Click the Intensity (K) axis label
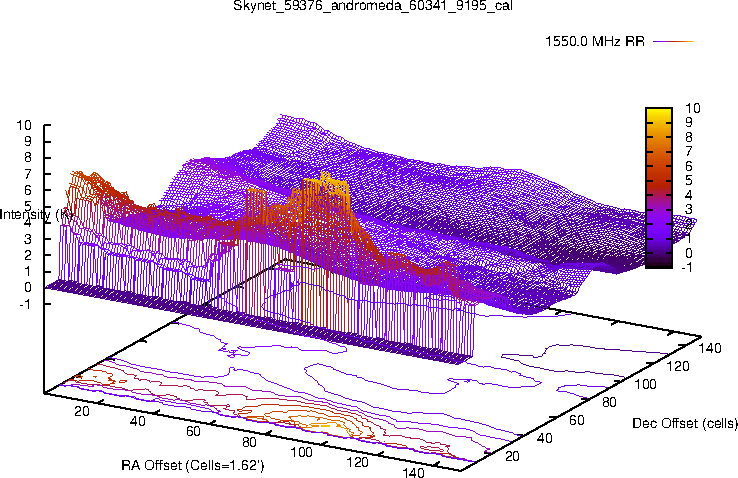The width and height of the screenshot is (738, 478). [37, 215]
